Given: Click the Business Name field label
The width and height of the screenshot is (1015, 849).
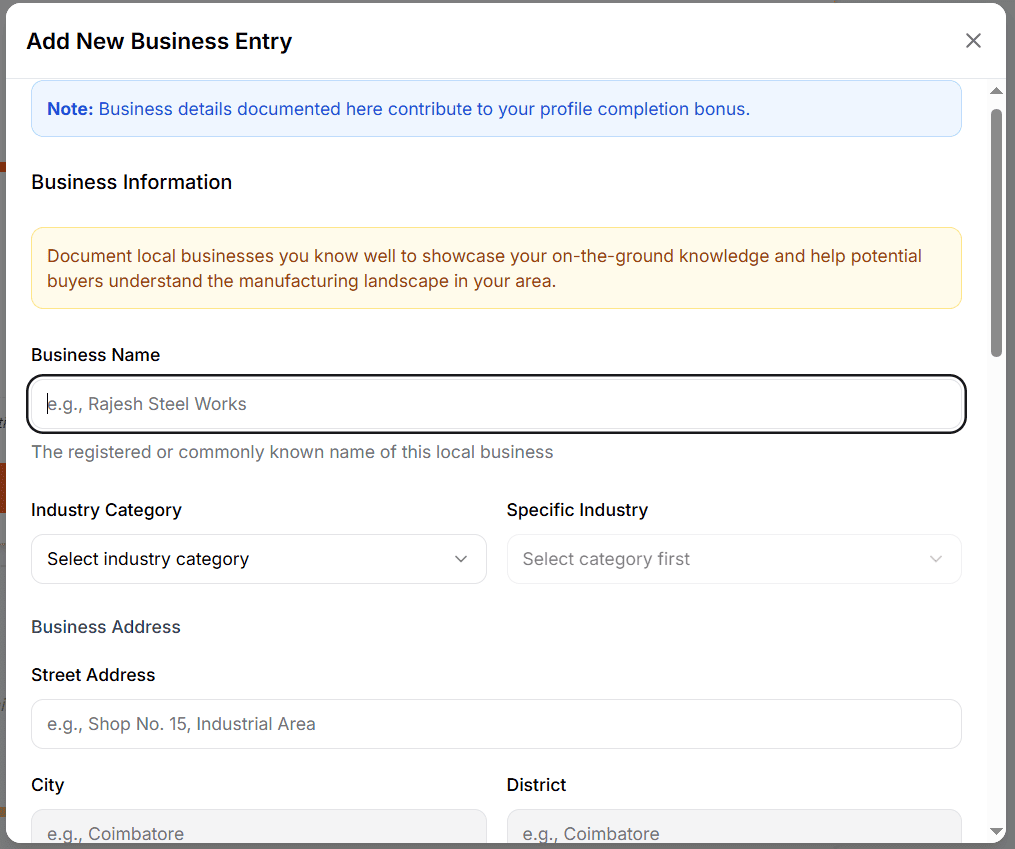Looking at the screenshot, I should 95,355.
